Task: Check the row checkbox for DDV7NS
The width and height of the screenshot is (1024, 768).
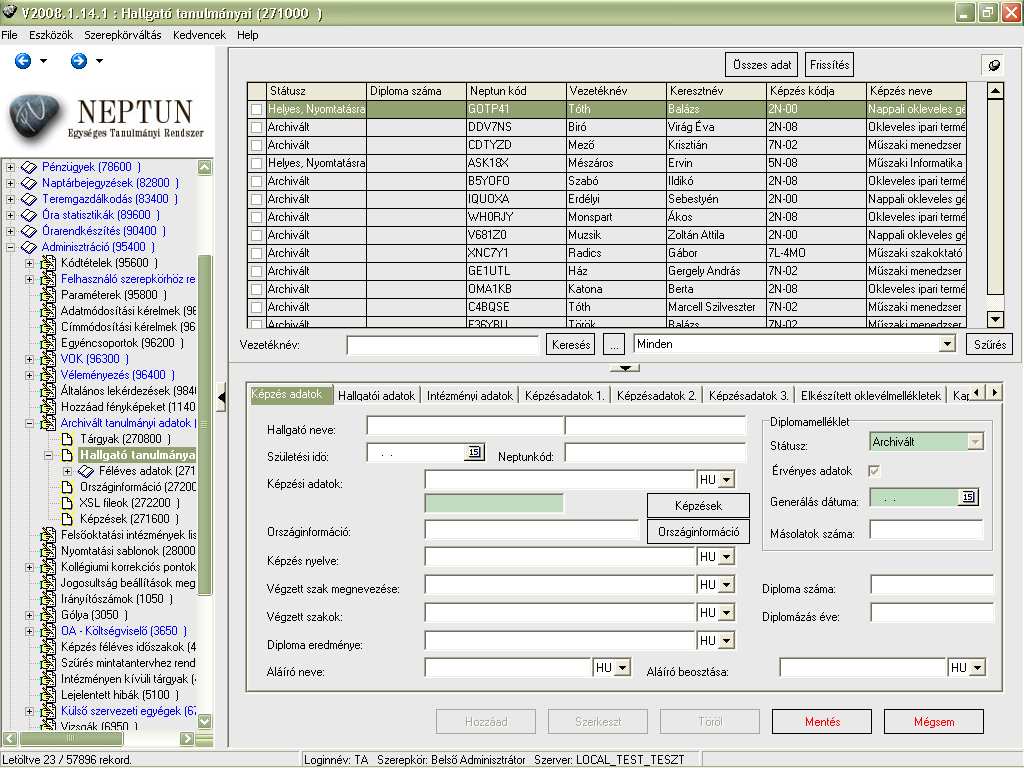Action: pos(257,127)
